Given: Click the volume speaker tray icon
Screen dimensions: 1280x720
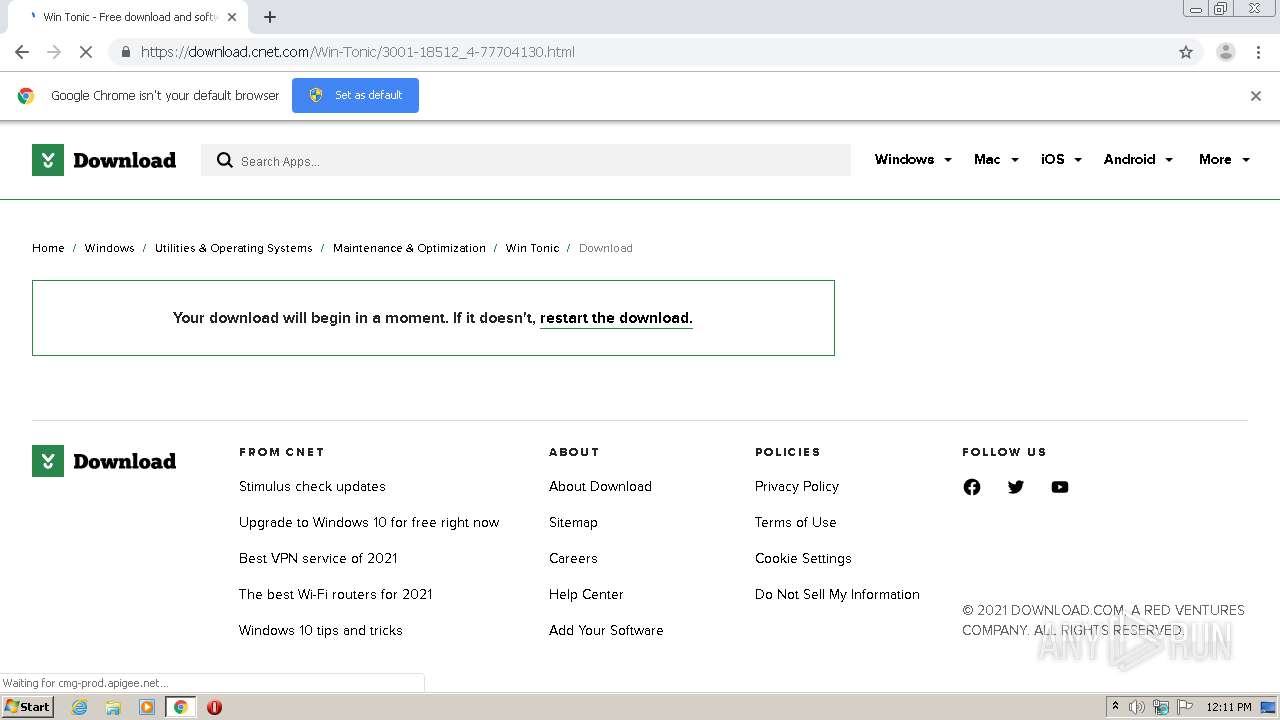Looking at the screenshot, I should tap(1137, 707).
